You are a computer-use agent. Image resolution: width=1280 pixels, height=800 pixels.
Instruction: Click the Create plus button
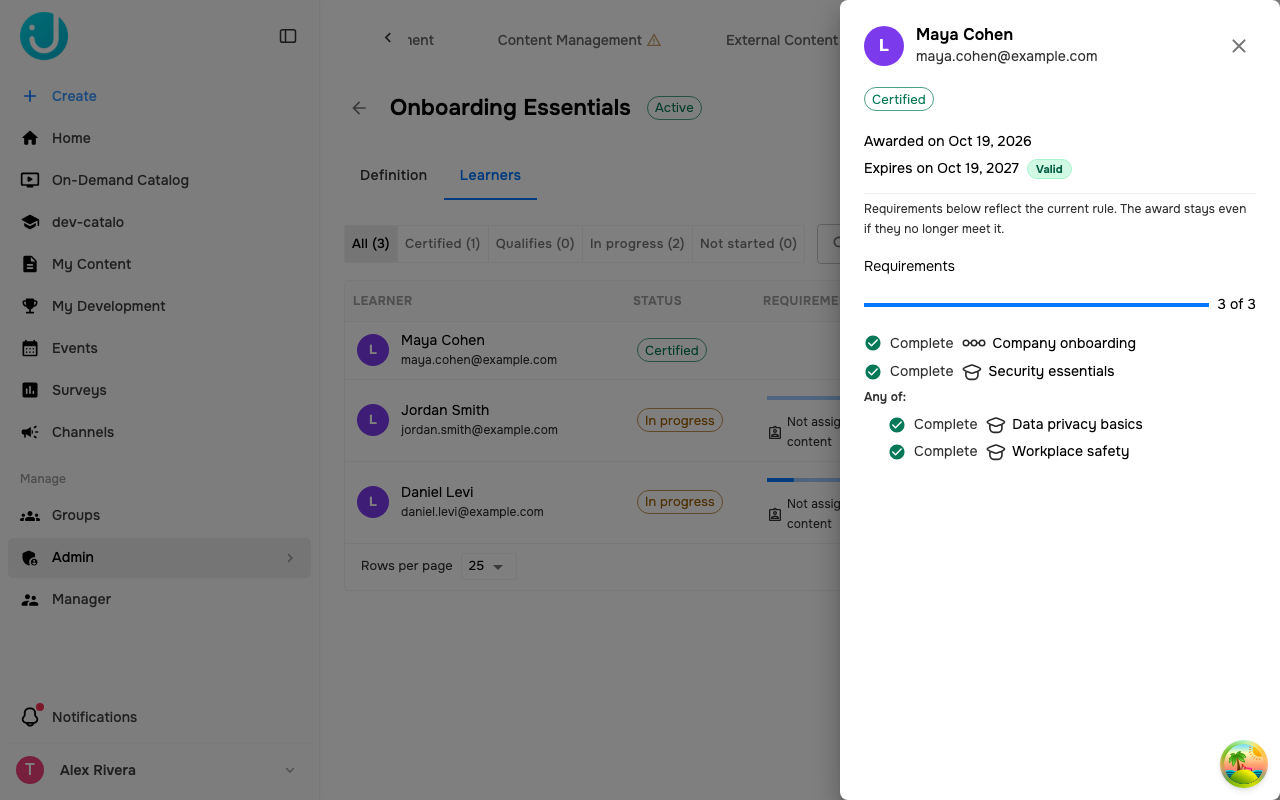click(60, 96)
